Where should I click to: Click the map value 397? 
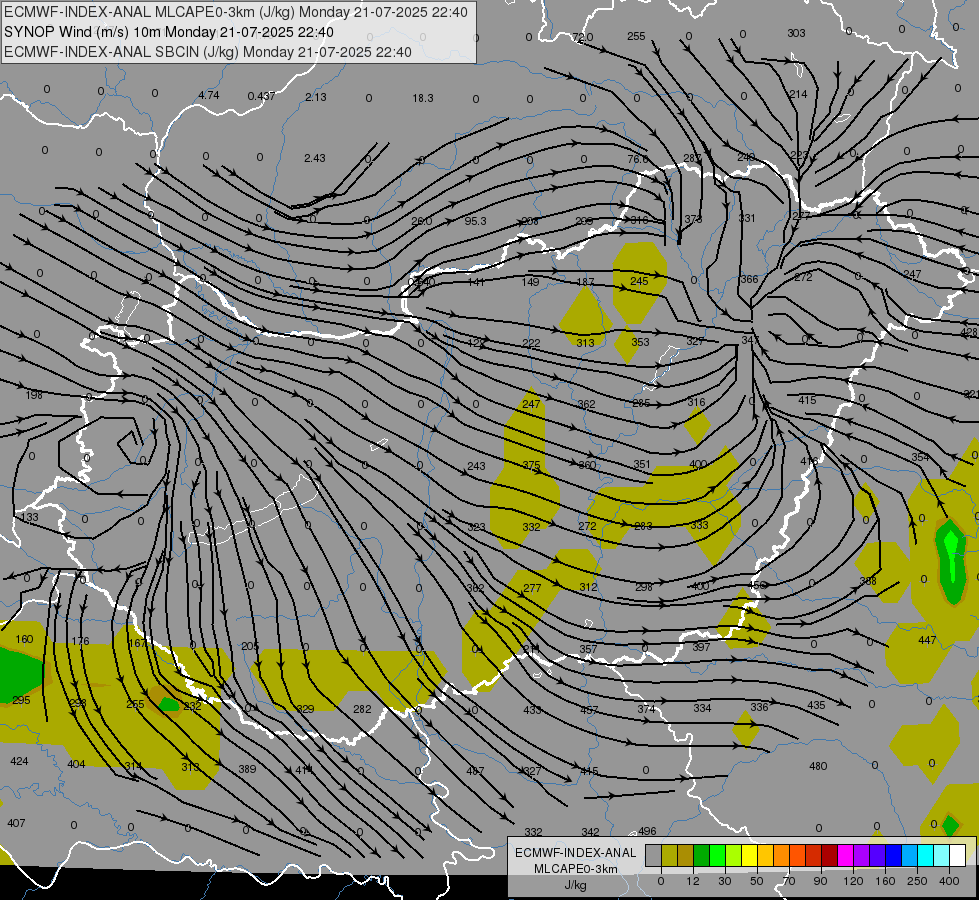click(x=701, y=647)
